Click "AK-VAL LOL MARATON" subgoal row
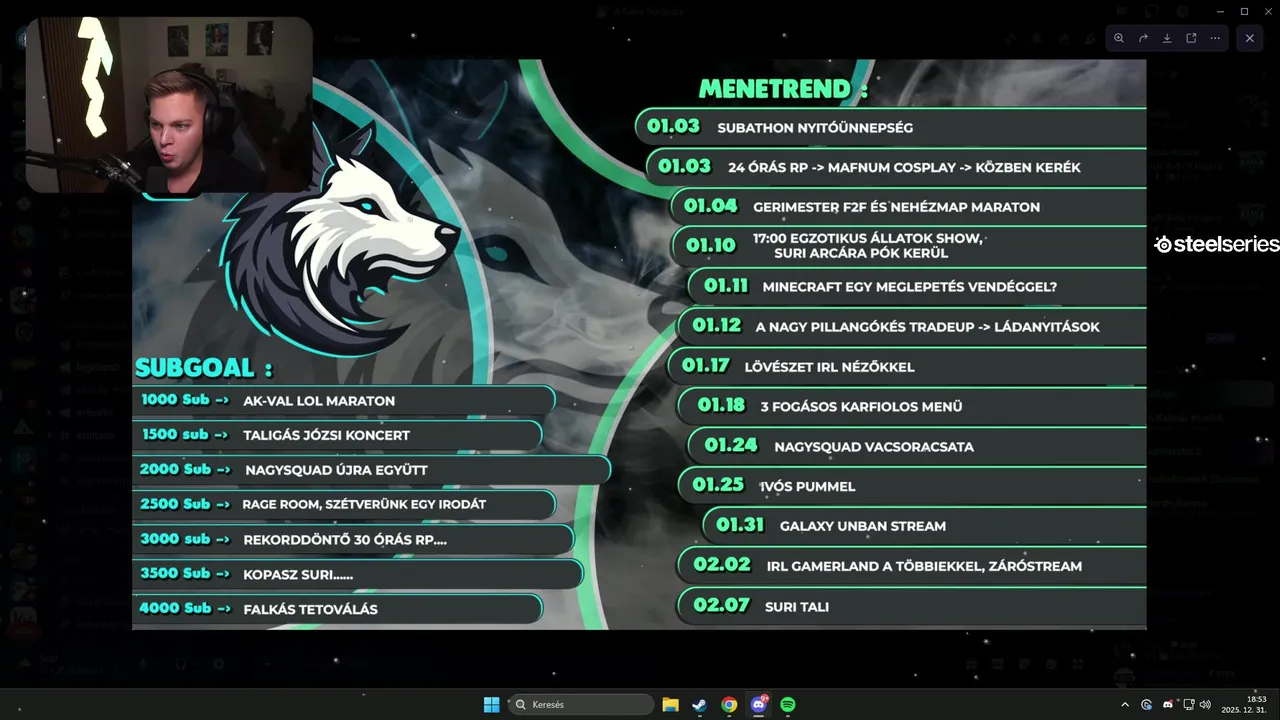 [343, 400]
